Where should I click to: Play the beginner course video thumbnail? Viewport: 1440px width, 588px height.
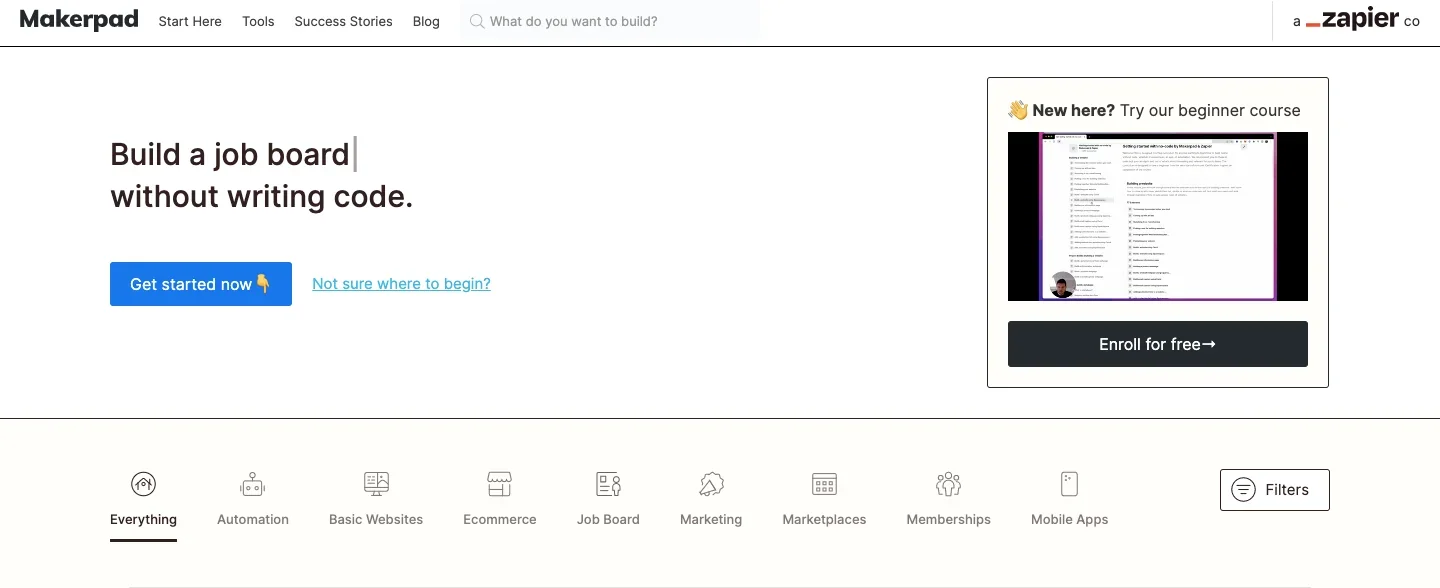point(1157,216)
